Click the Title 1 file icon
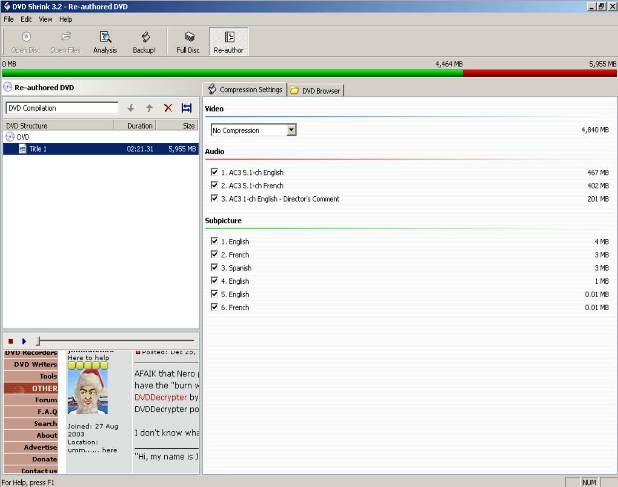The image size is (618, 487). click(x=23, y=149)
